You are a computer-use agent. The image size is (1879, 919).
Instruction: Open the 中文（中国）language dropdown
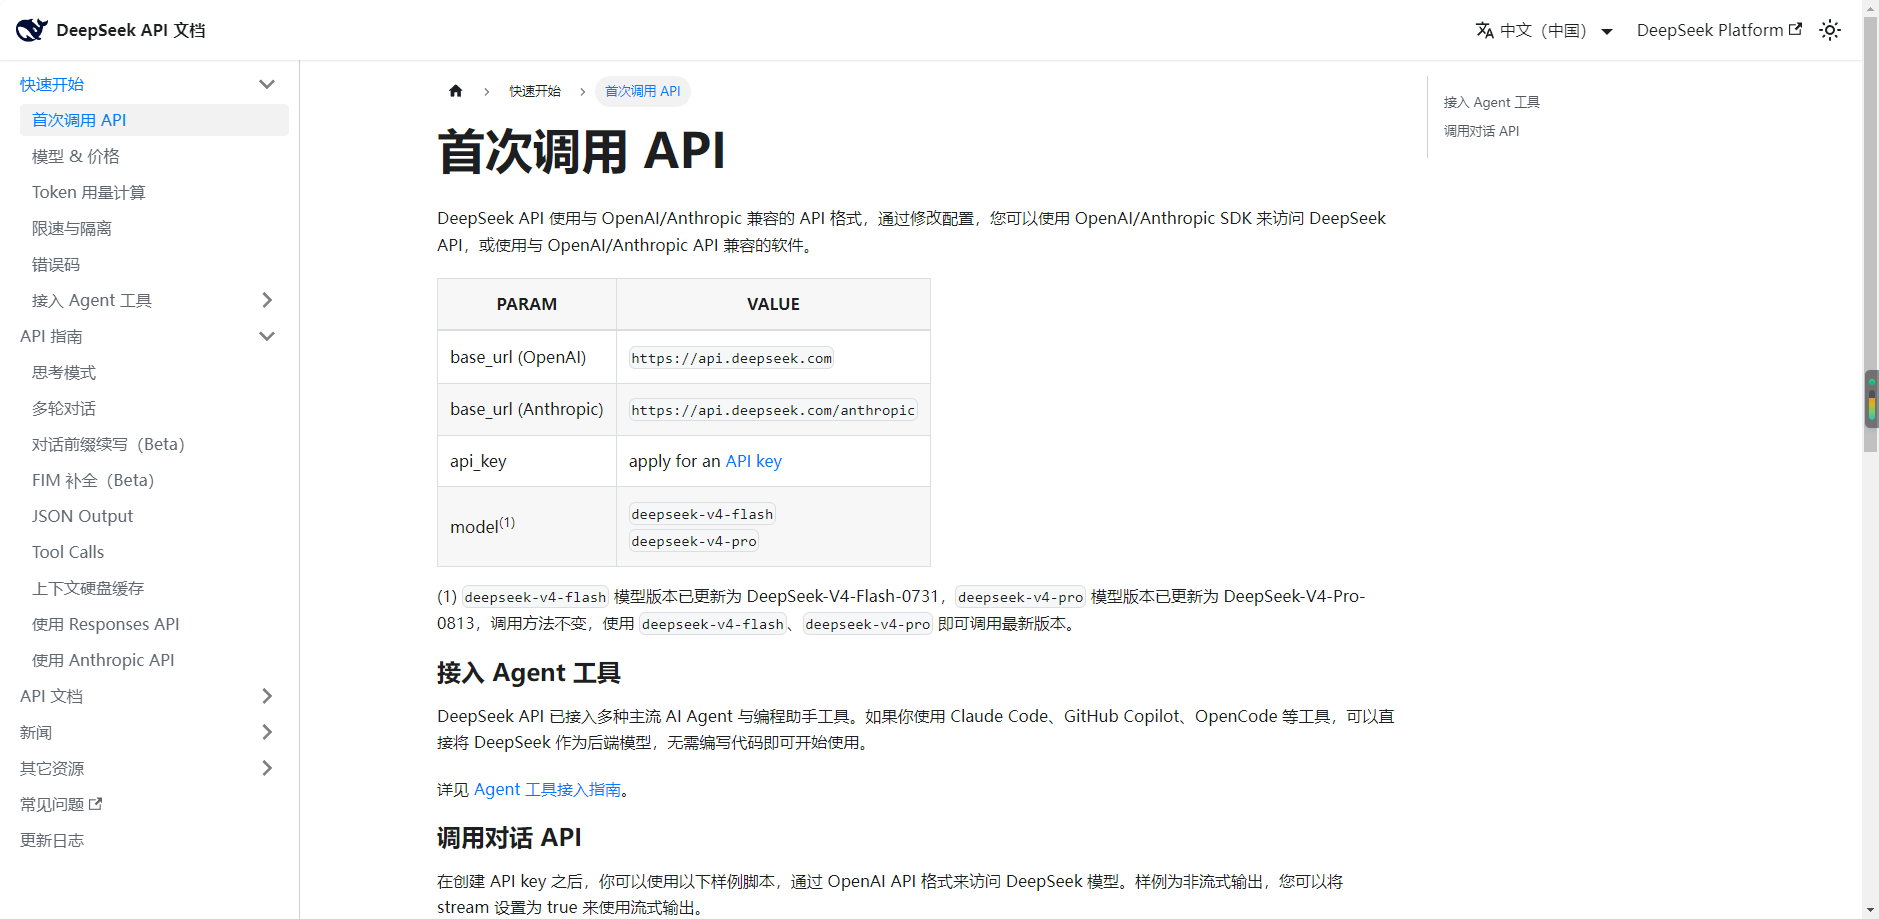(1545, 30)
